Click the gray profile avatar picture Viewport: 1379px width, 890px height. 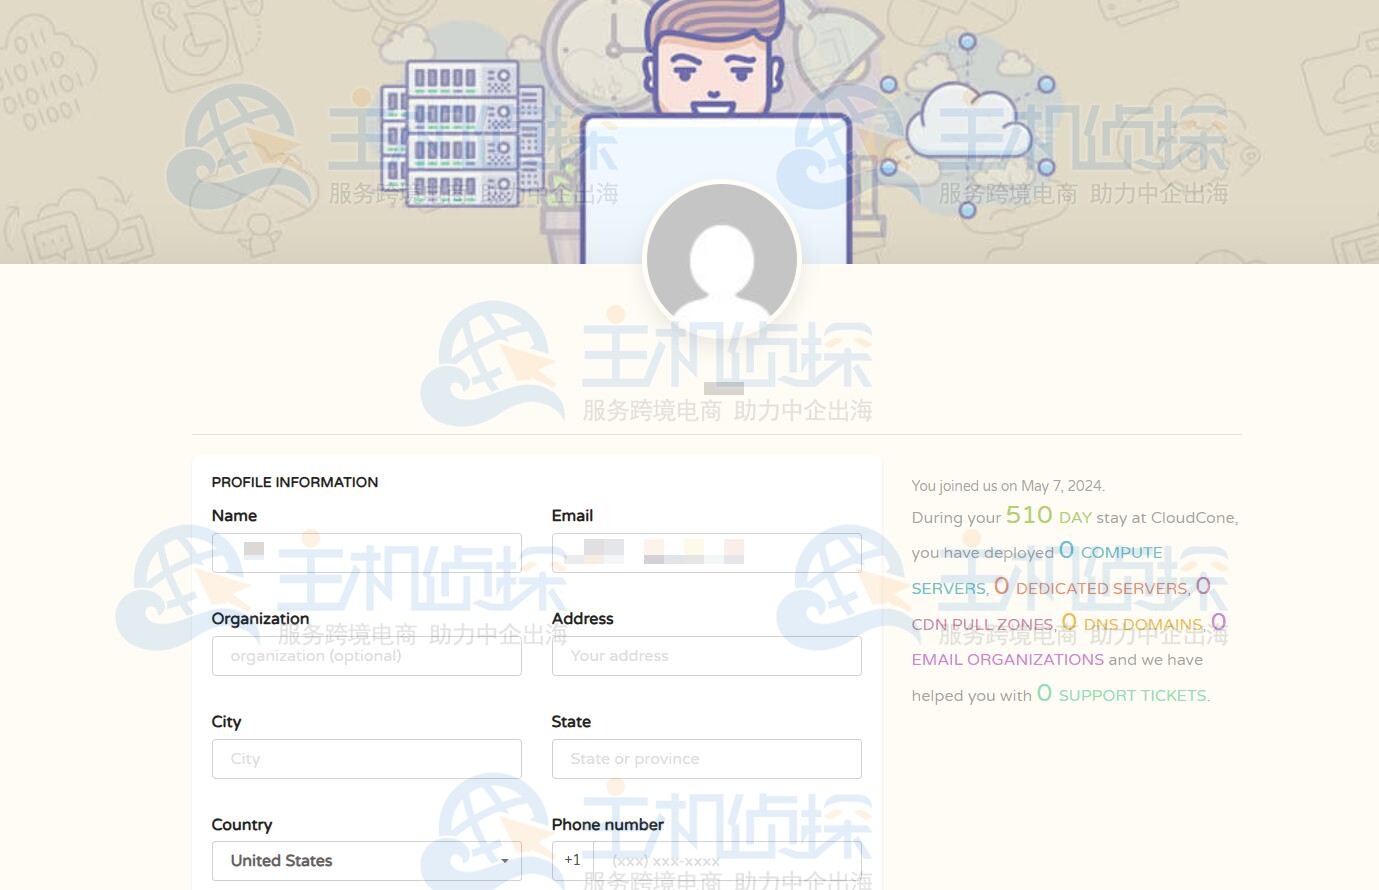coord(721,260)
